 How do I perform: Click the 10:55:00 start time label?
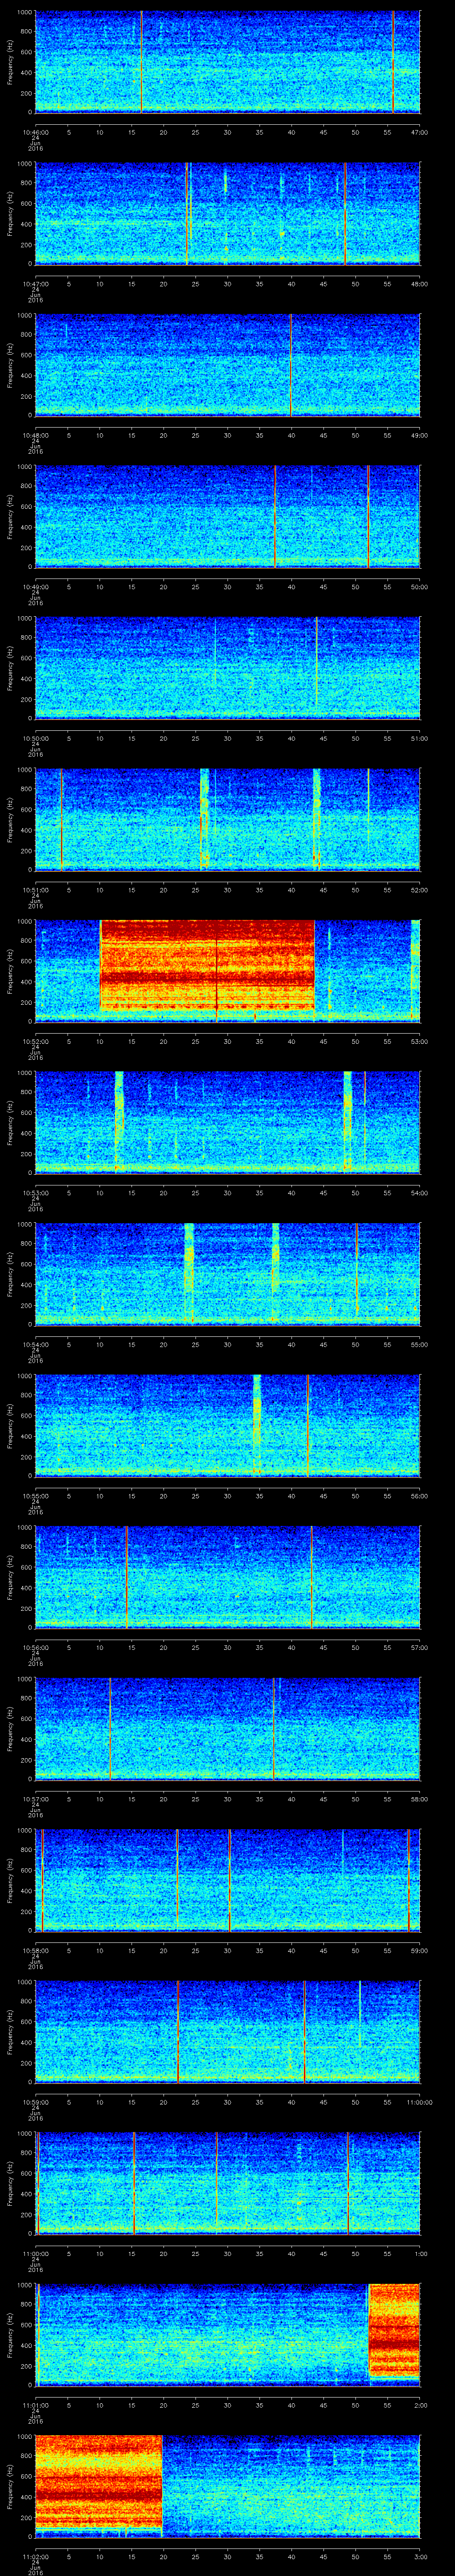tap(35, 1496)
